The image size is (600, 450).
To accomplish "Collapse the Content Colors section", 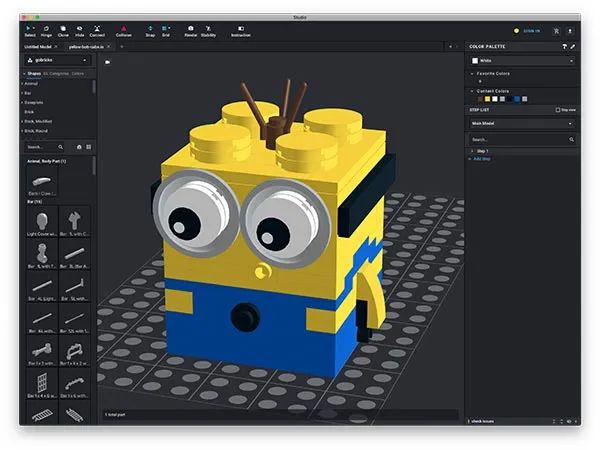I will click(x=472, y=91).
